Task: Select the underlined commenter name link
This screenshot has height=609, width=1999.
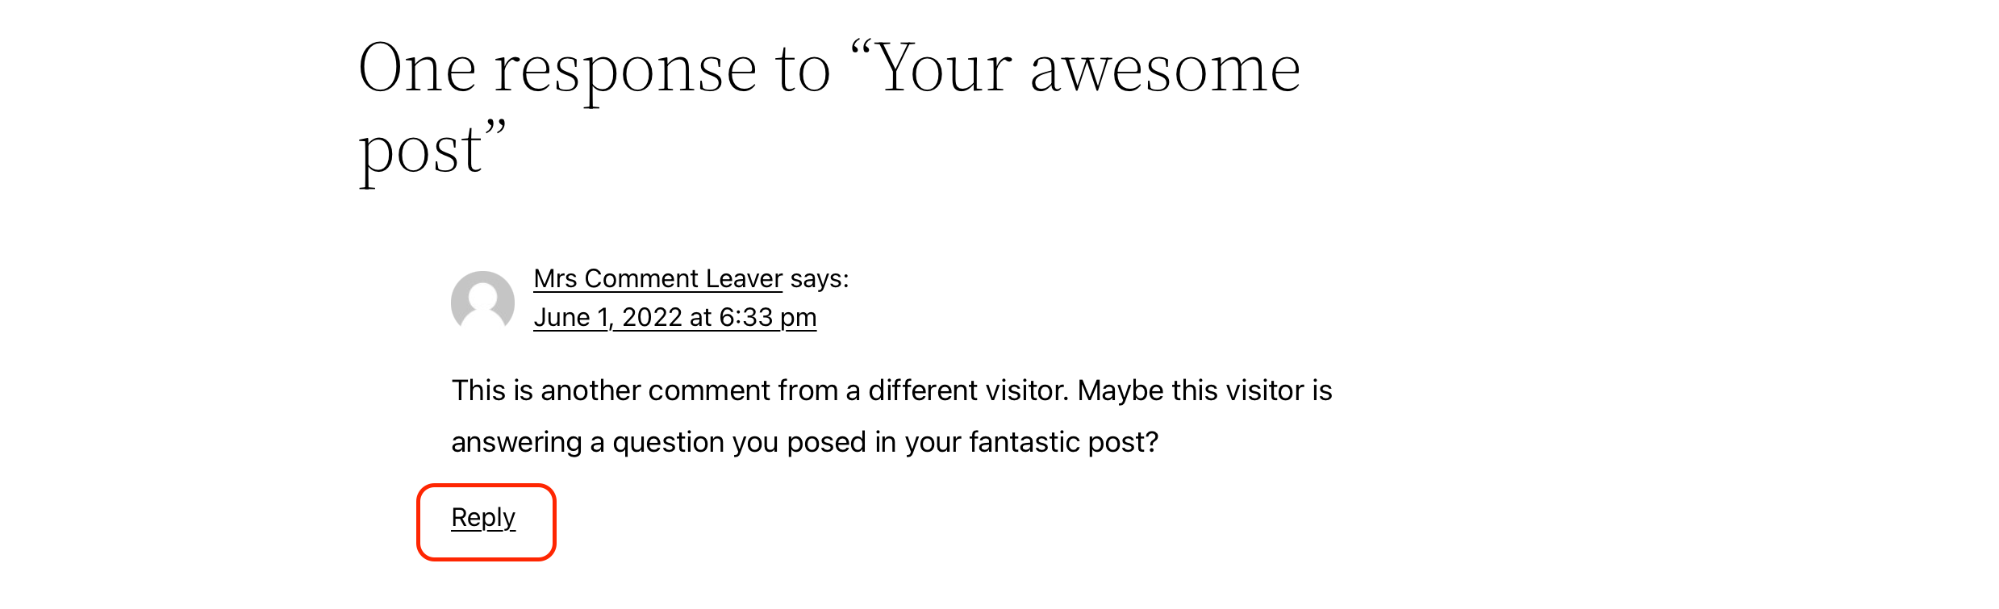Action: (x=657, y=279)
